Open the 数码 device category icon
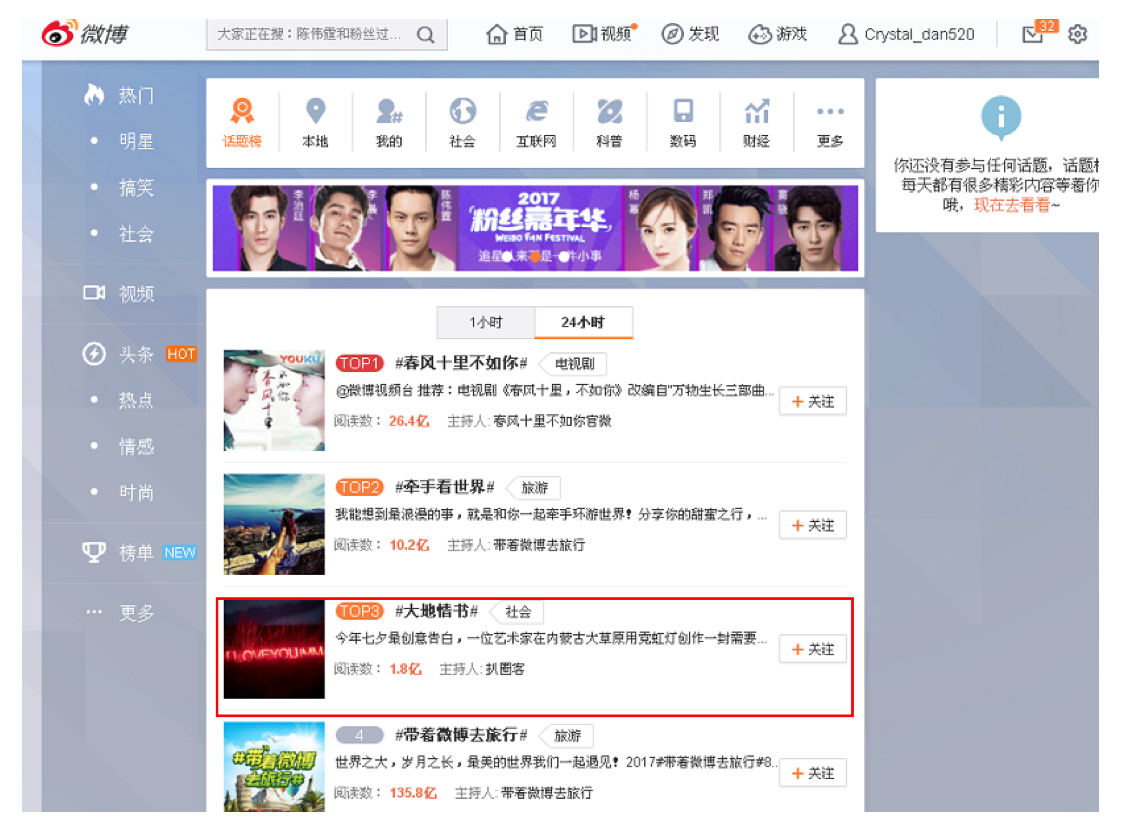The width and height of the screenshot is (1121, 831). pos(683,111)
